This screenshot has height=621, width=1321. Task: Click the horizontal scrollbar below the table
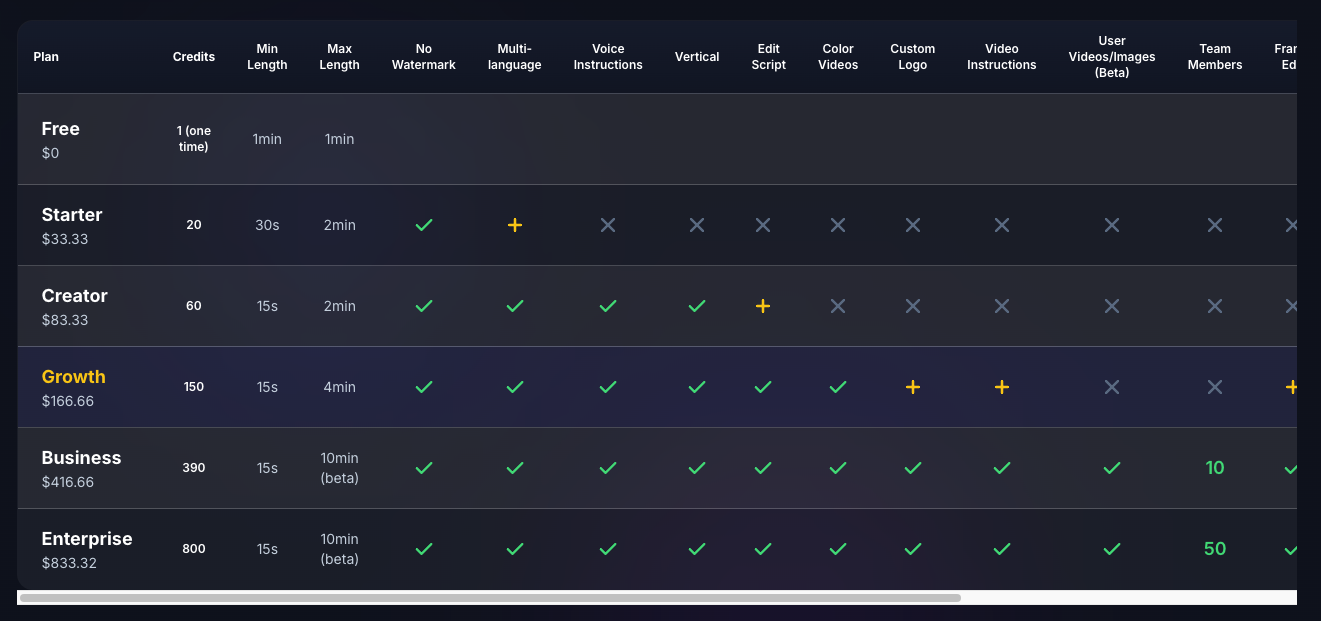490,598
